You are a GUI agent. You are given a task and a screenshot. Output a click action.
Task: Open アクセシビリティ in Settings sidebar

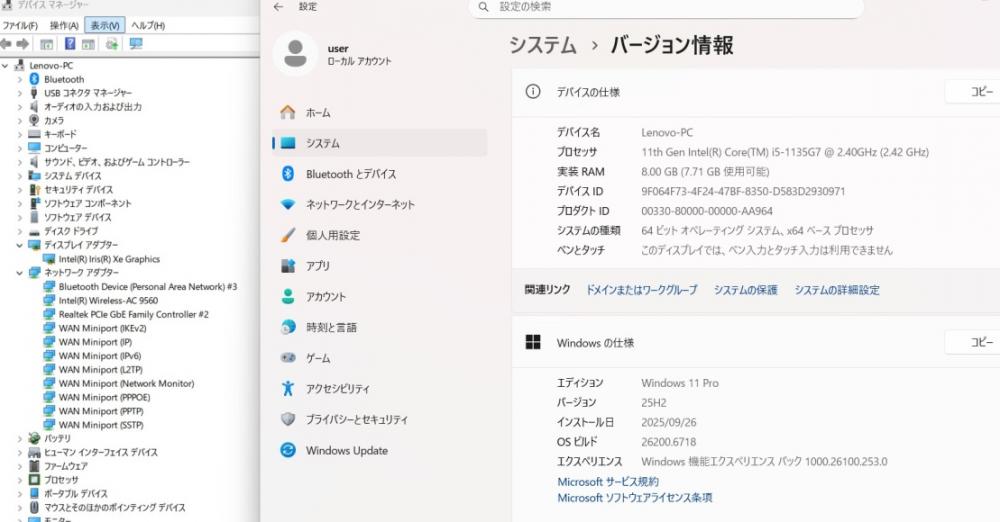point(379,389)
